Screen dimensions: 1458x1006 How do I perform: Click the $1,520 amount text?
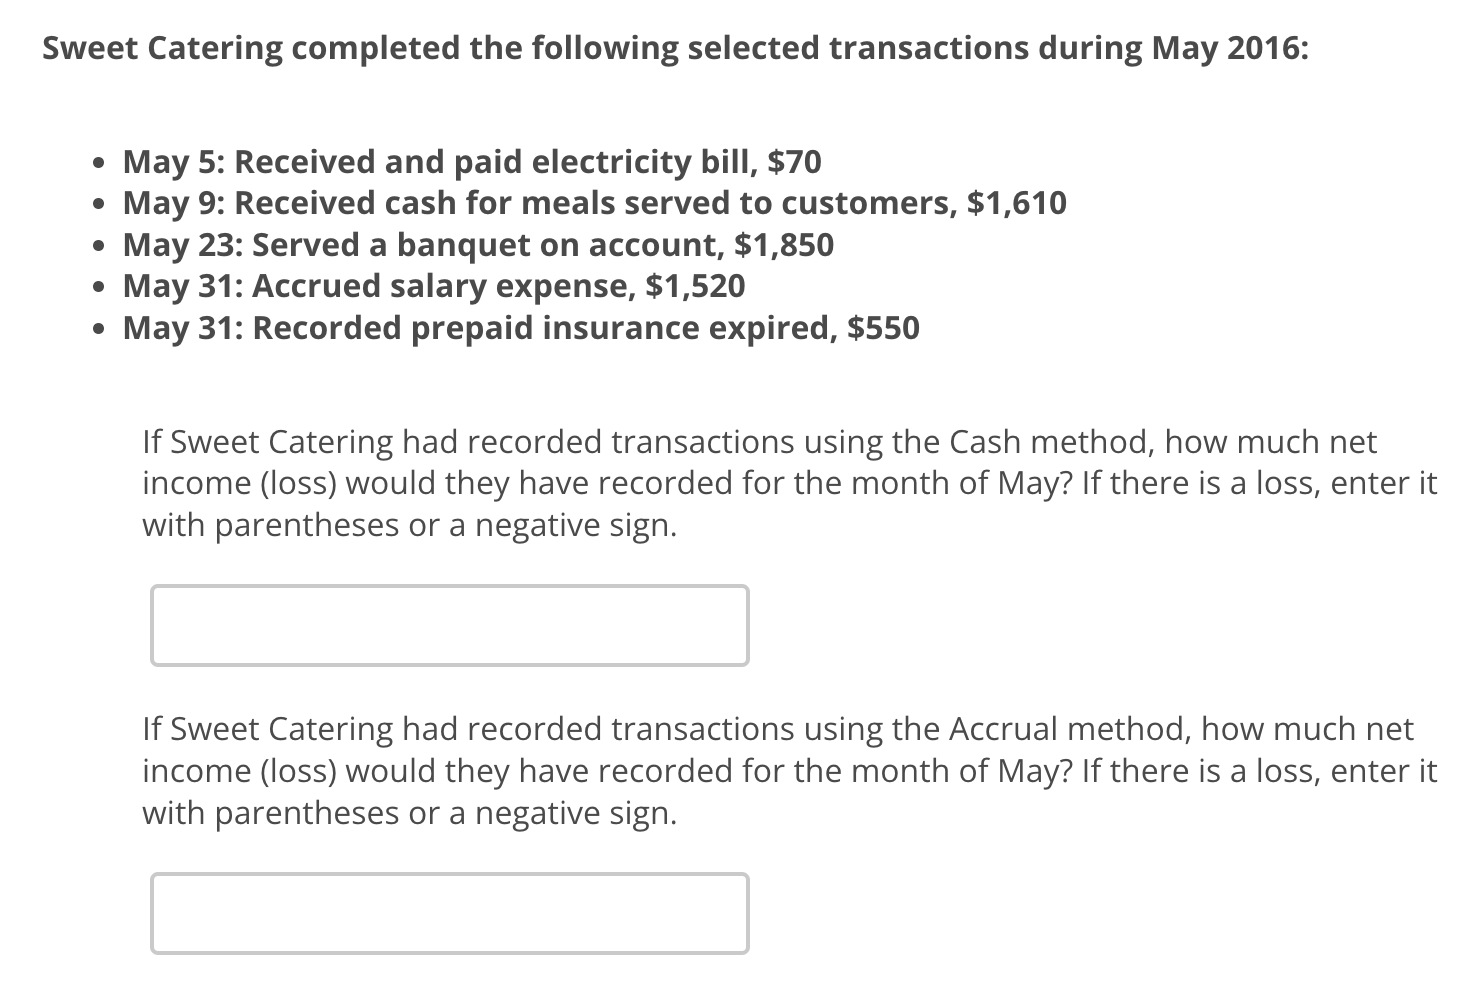coord(696,287)
